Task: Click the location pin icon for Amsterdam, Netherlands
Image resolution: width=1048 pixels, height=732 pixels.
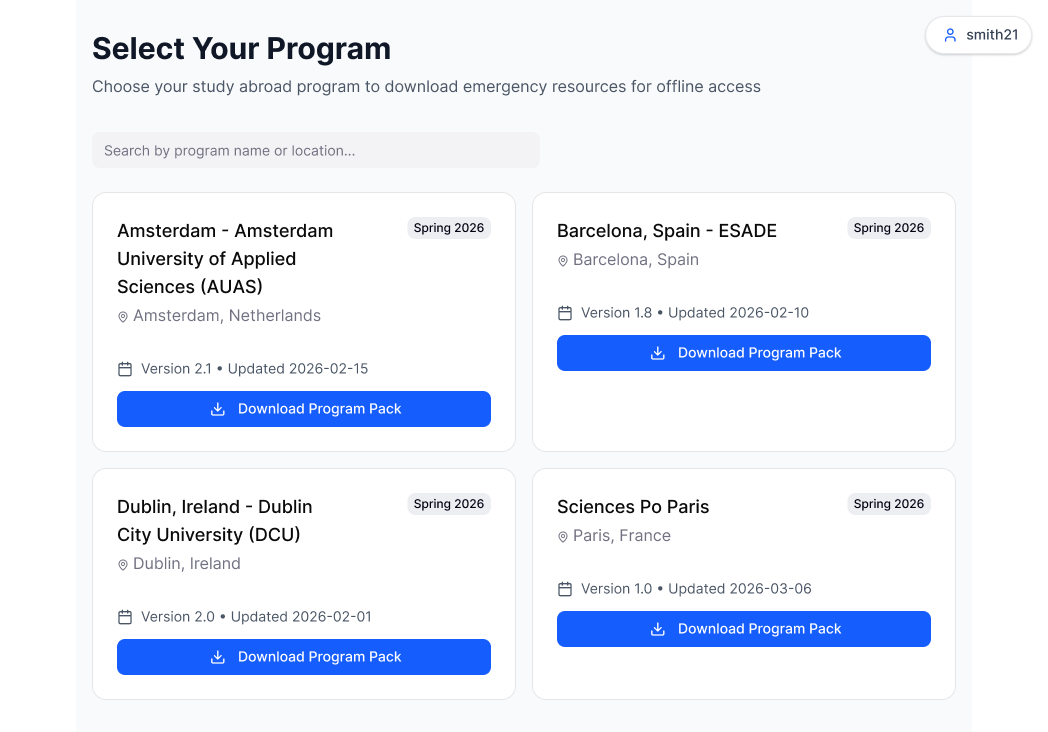Action: 123,316
